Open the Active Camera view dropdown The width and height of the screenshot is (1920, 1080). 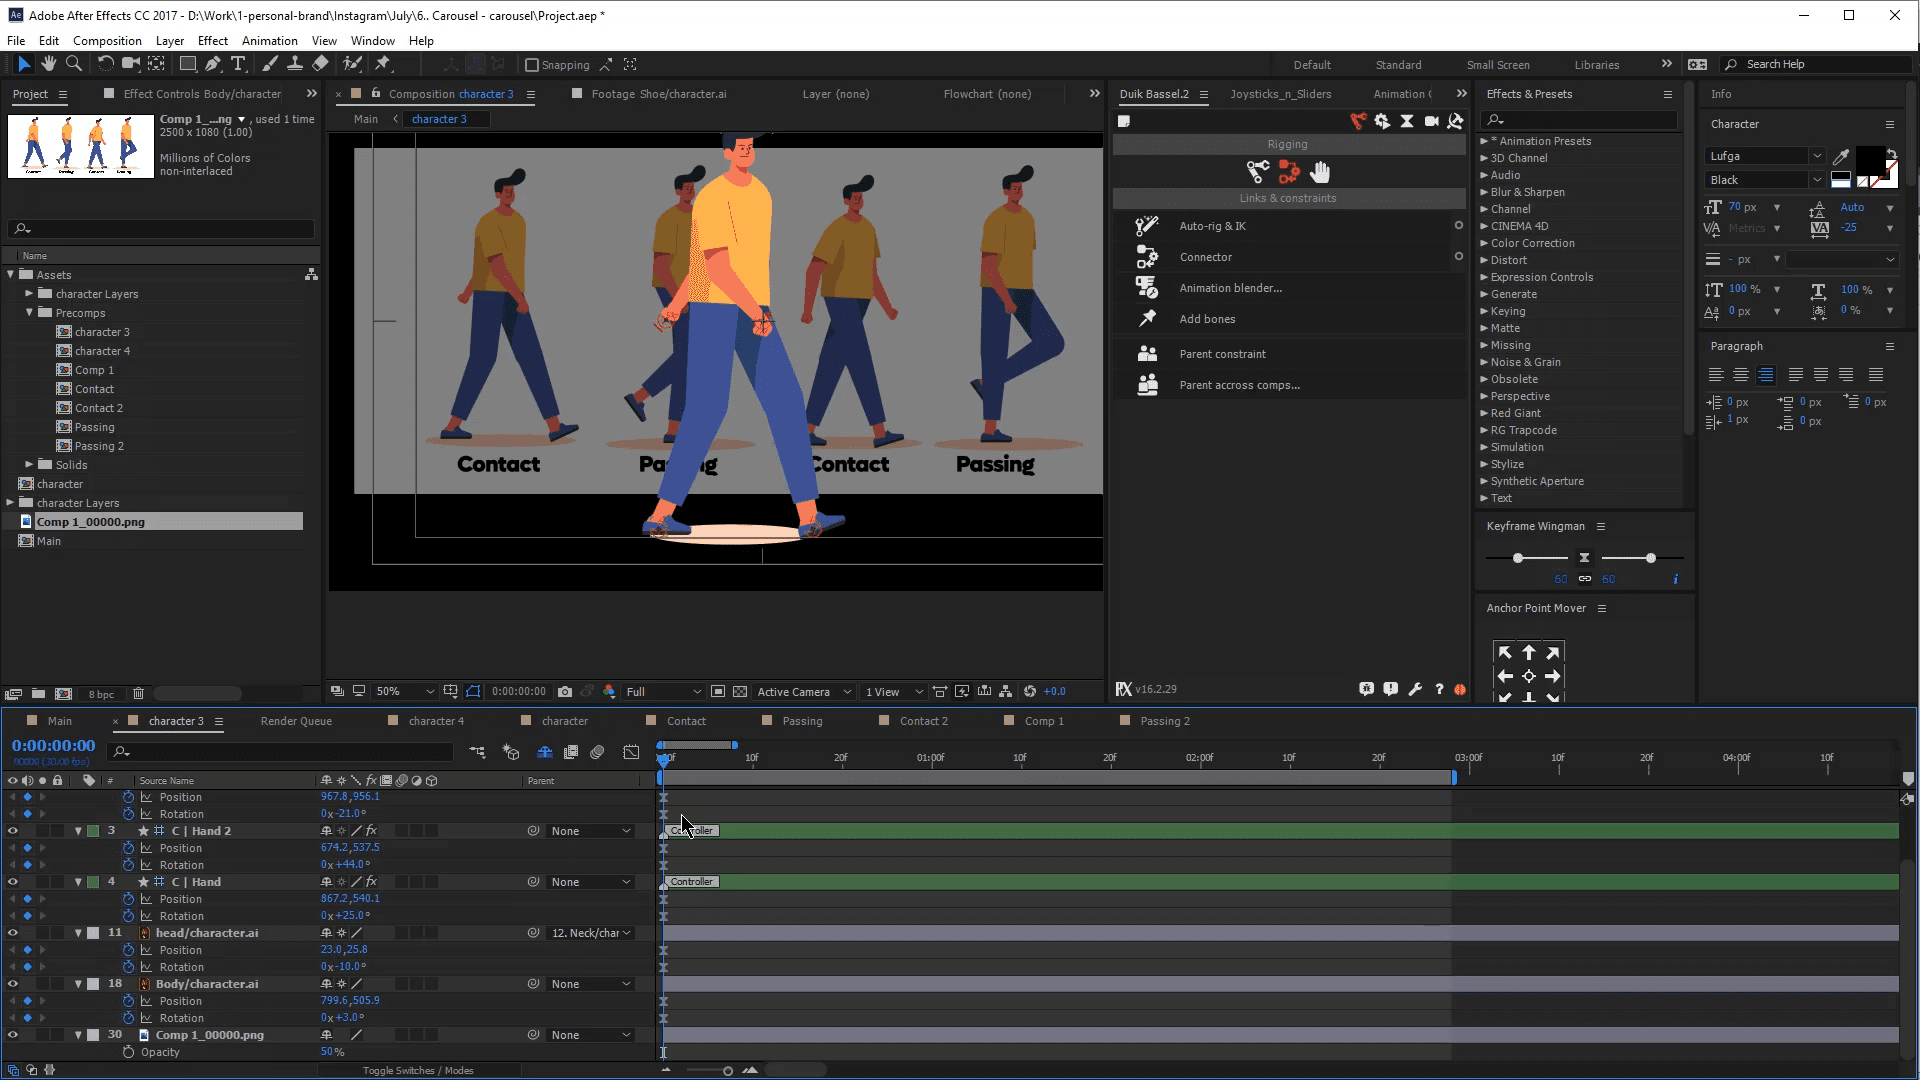(x=804, y=691)
